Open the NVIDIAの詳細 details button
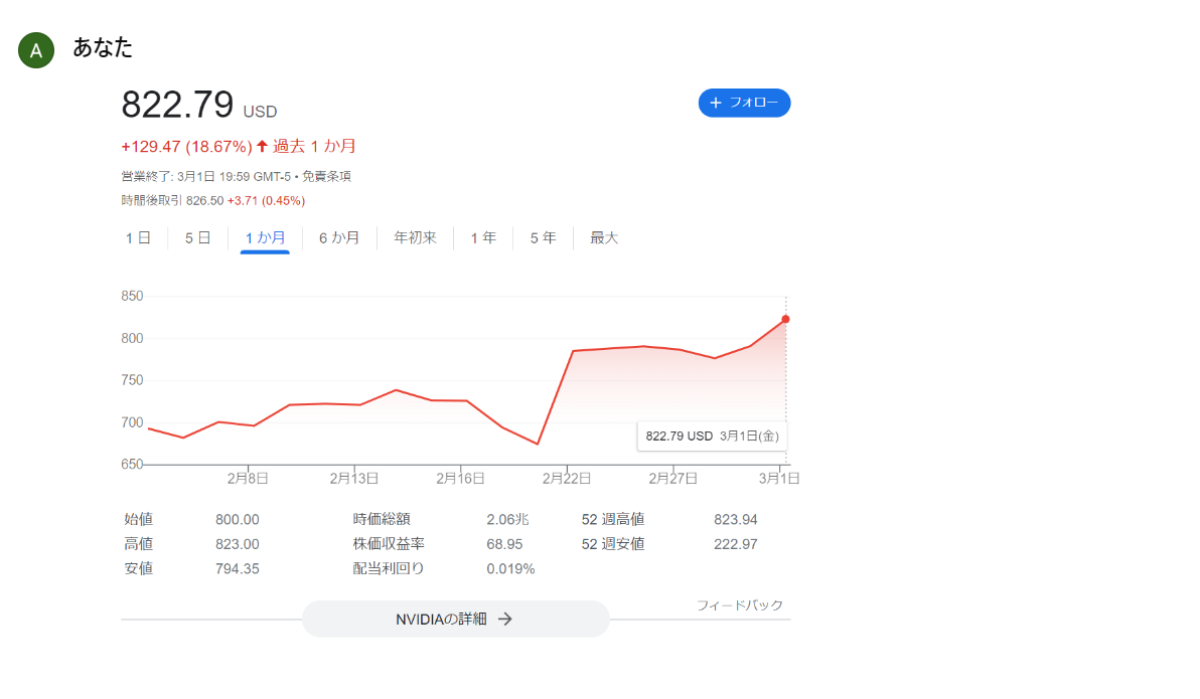This screenshot has height=699, width=1200. (x=455, y=619)
